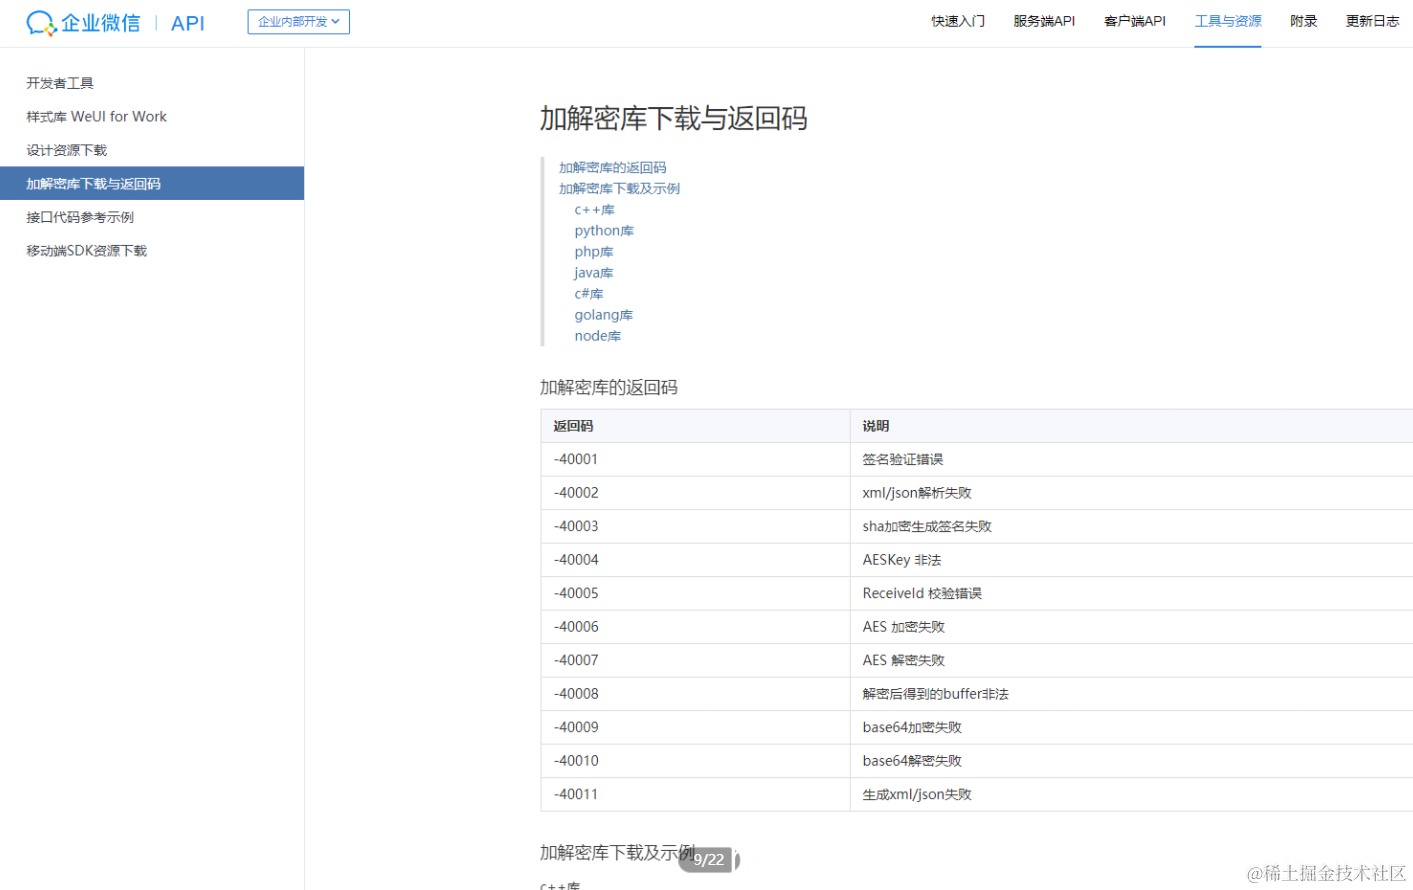1413x890 pixels.
Task: Jump to 加解密库的返回码 anchor
Action: 612,167
